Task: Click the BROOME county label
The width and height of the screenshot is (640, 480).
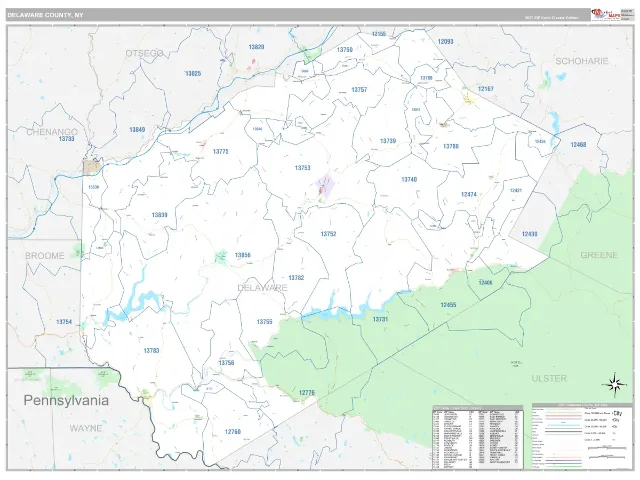Action: [45, 256]
